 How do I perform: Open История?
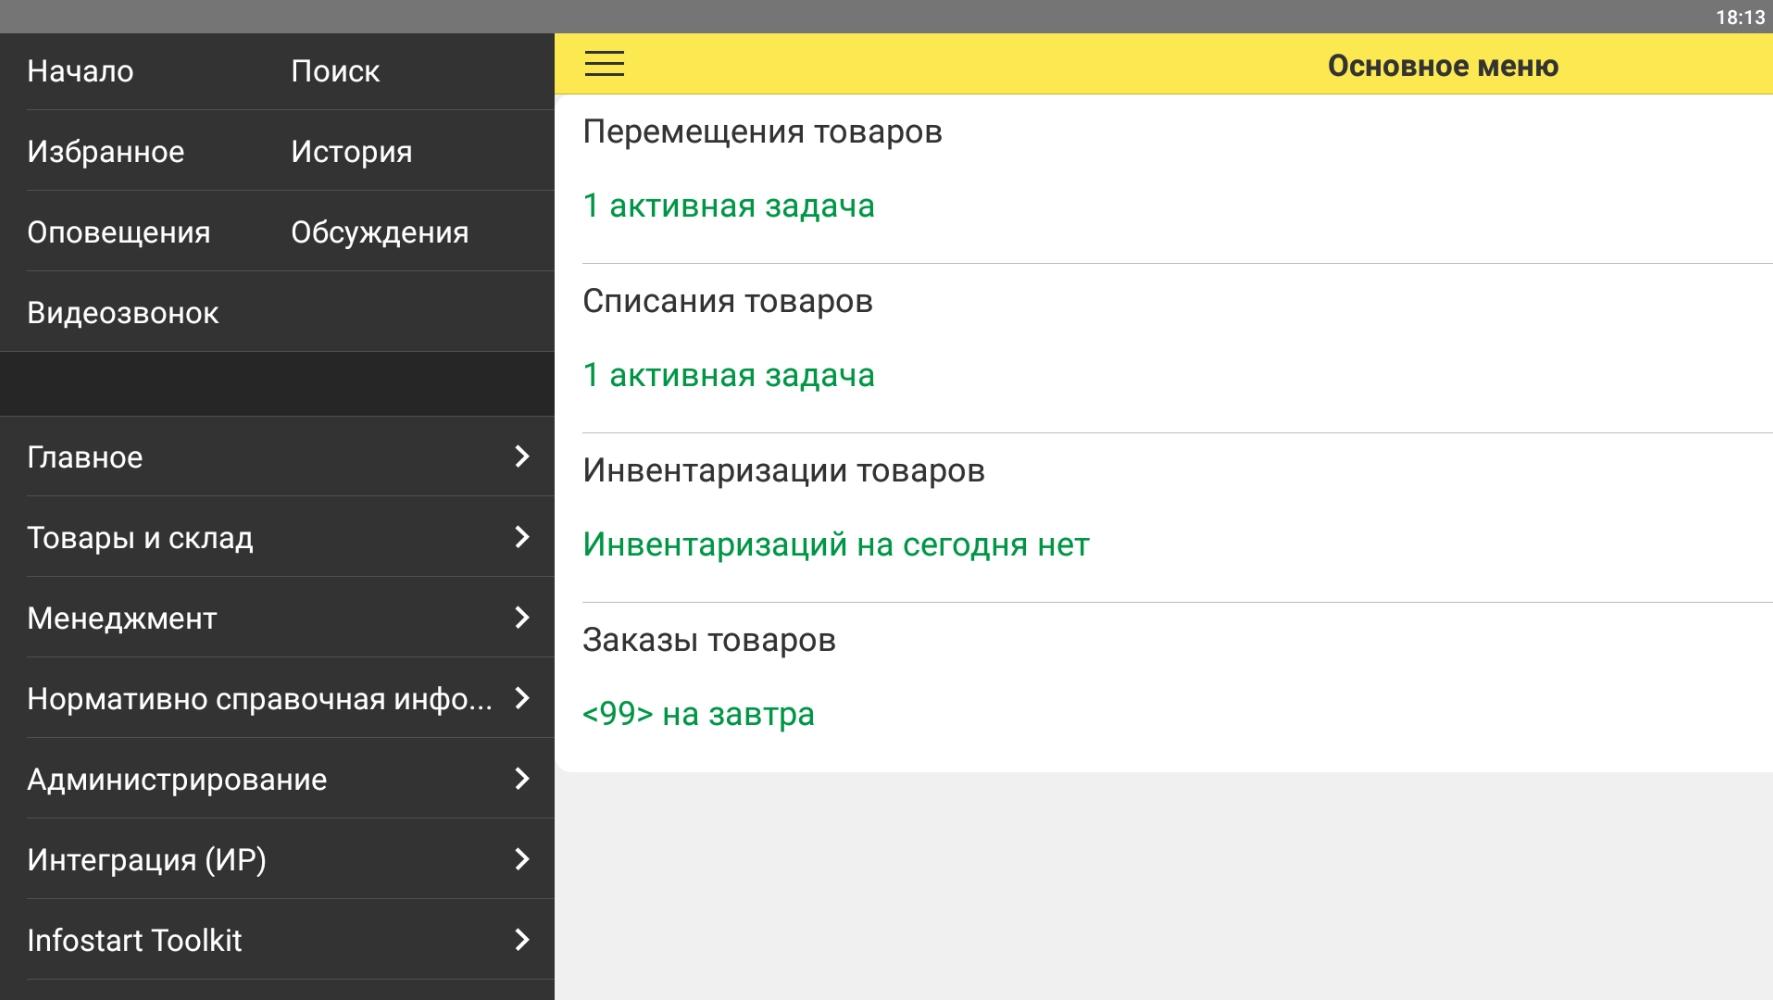[x=352, y=152]
